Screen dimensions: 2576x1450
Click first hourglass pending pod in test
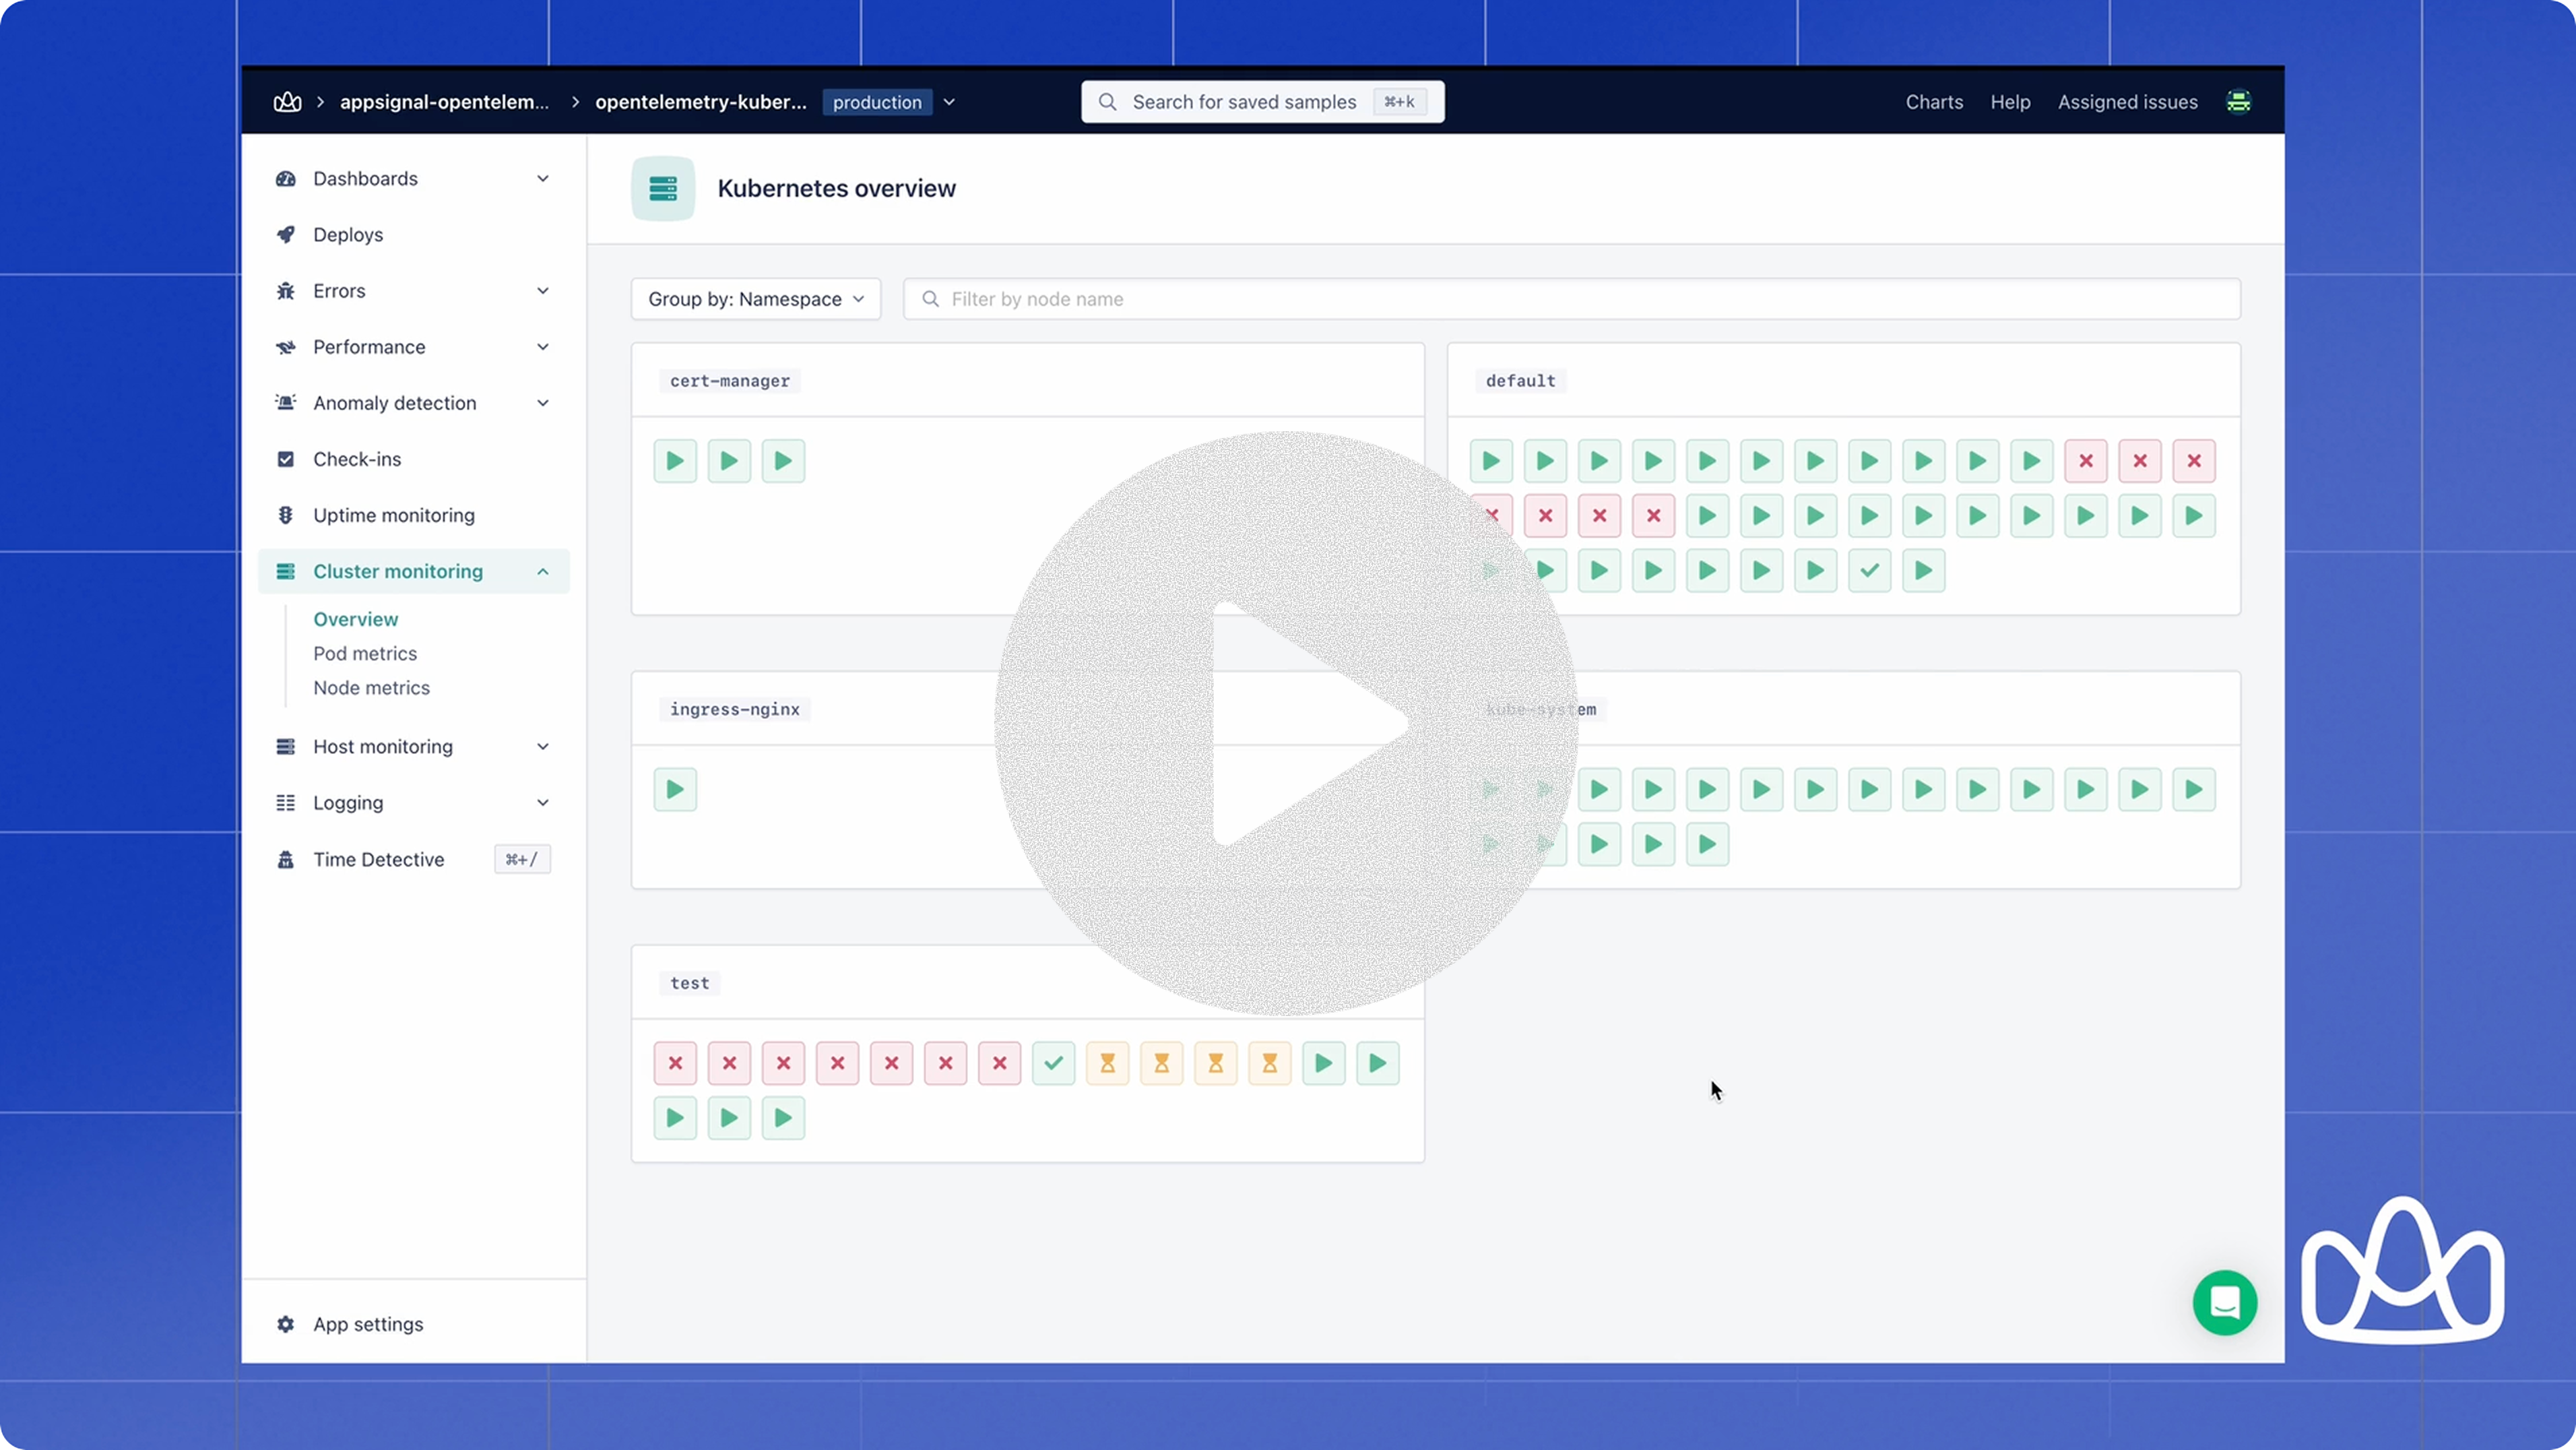[x=1107, y=1063]
